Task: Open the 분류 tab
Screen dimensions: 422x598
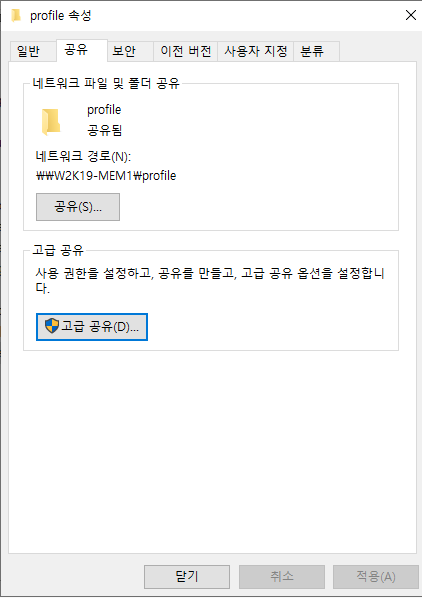Action: [316, 51]
